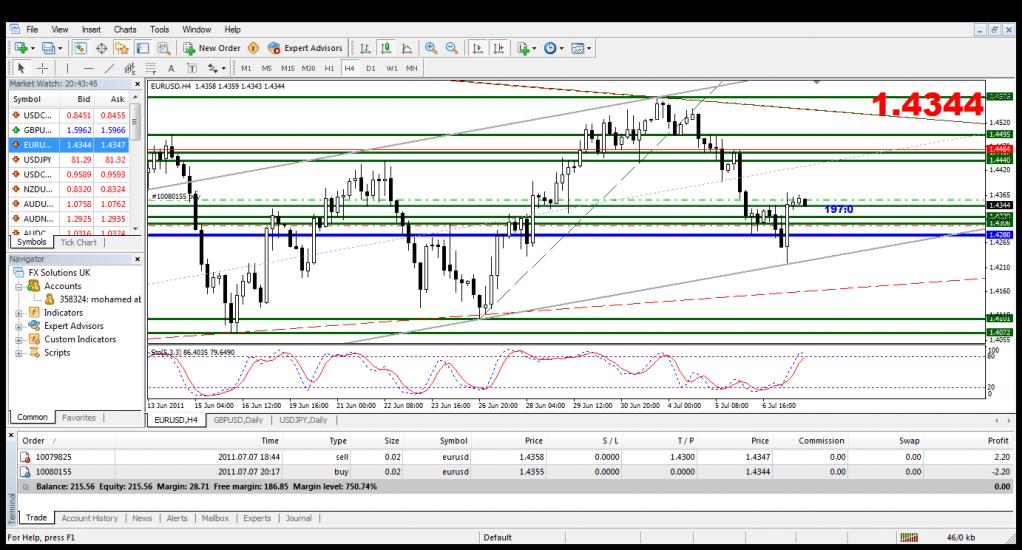Enable the H1 timeframe
The height and width of the screenshot is (550, 1022).
pos(329,68)
